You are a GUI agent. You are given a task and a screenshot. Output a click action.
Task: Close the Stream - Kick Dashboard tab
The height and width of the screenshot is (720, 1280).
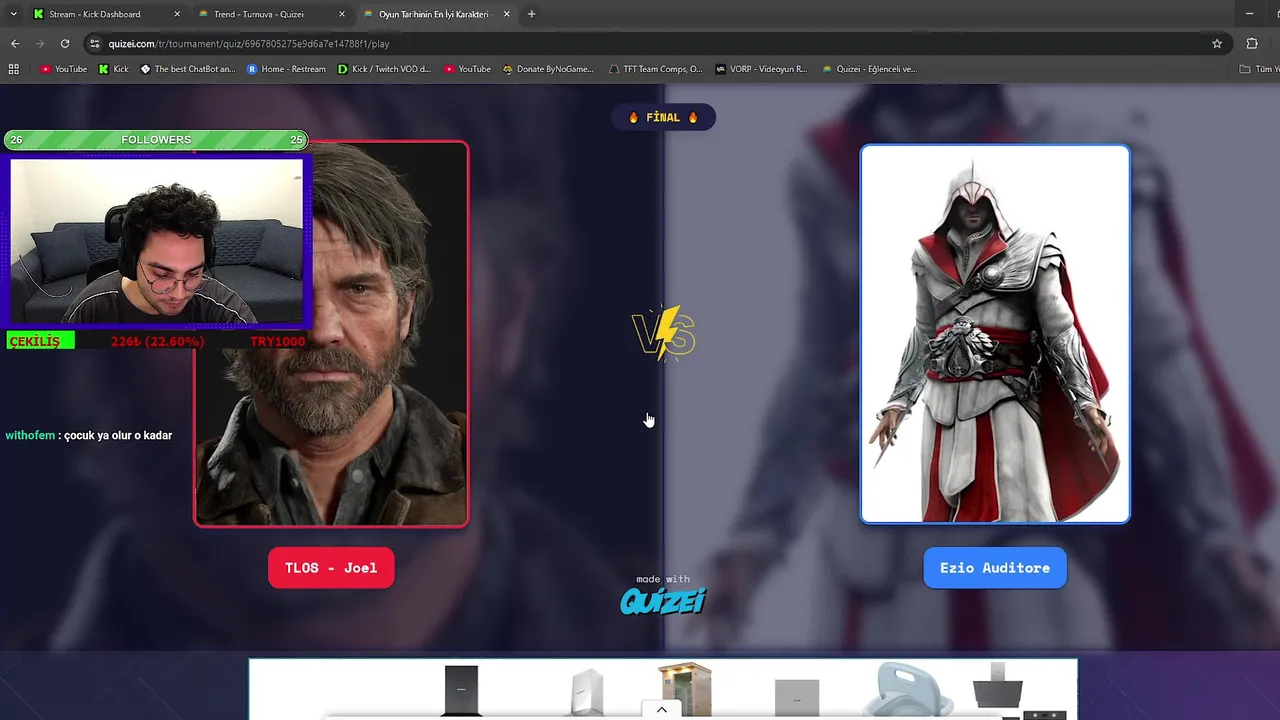click(x=177, y=14)
